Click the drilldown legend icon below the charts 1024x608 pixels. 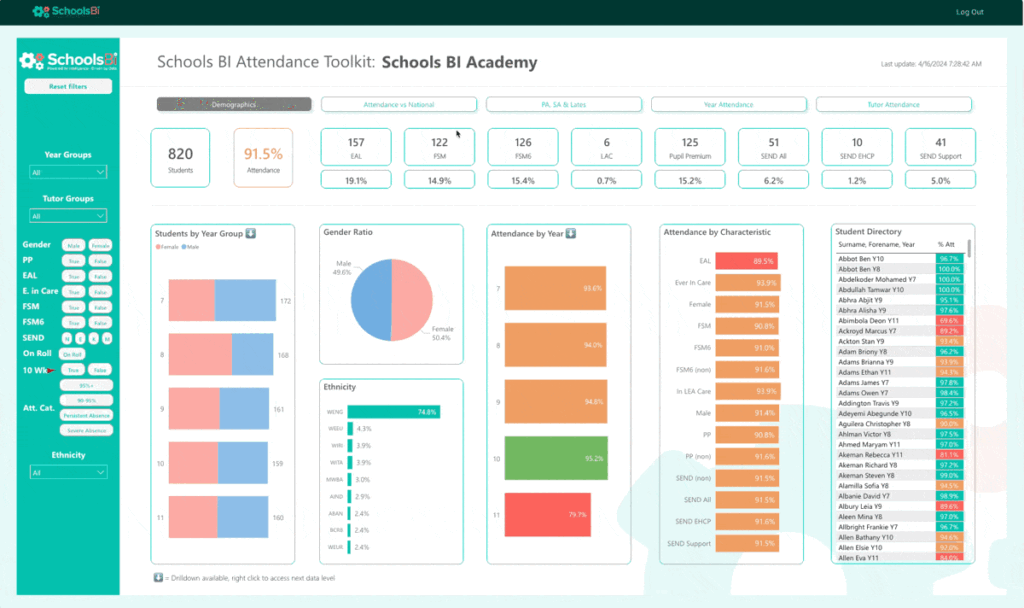click(x=158, y=577)
